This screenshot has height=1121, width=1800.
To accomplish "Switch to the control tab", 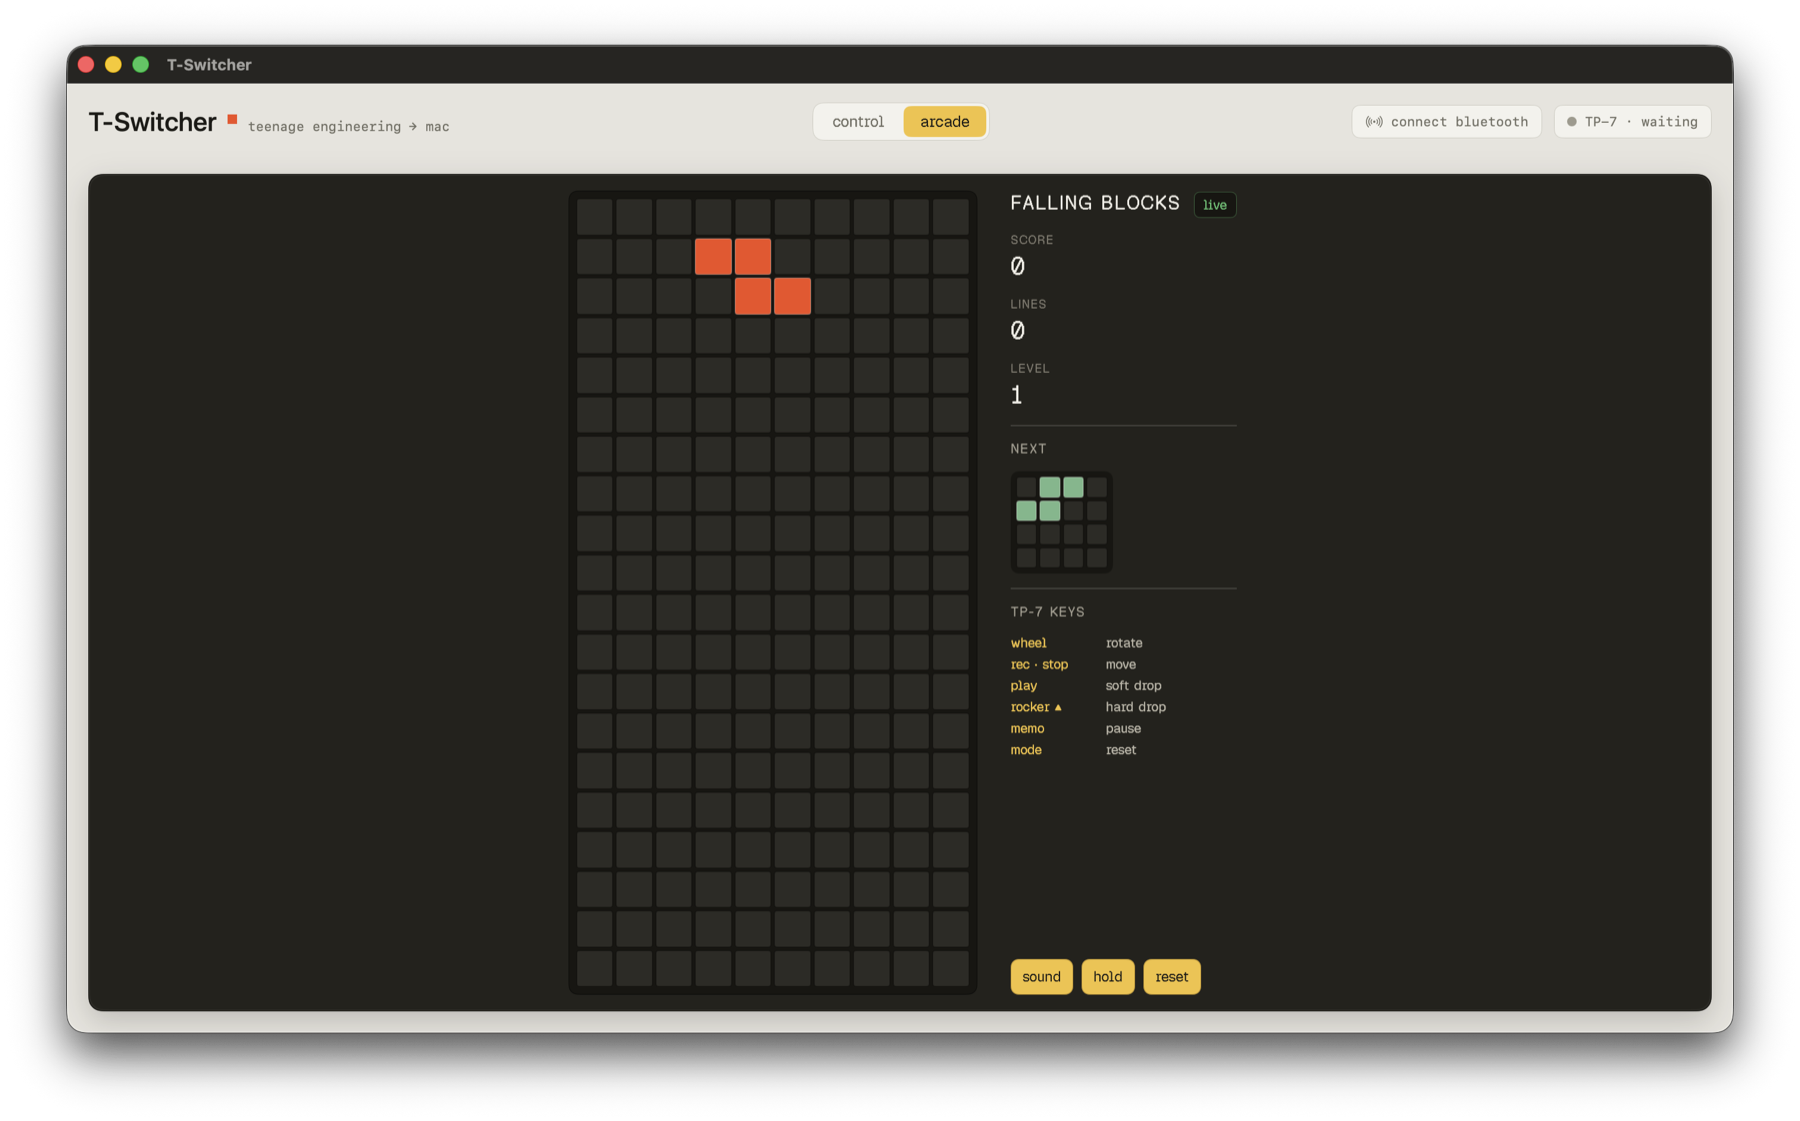I will tap(858, 122).
